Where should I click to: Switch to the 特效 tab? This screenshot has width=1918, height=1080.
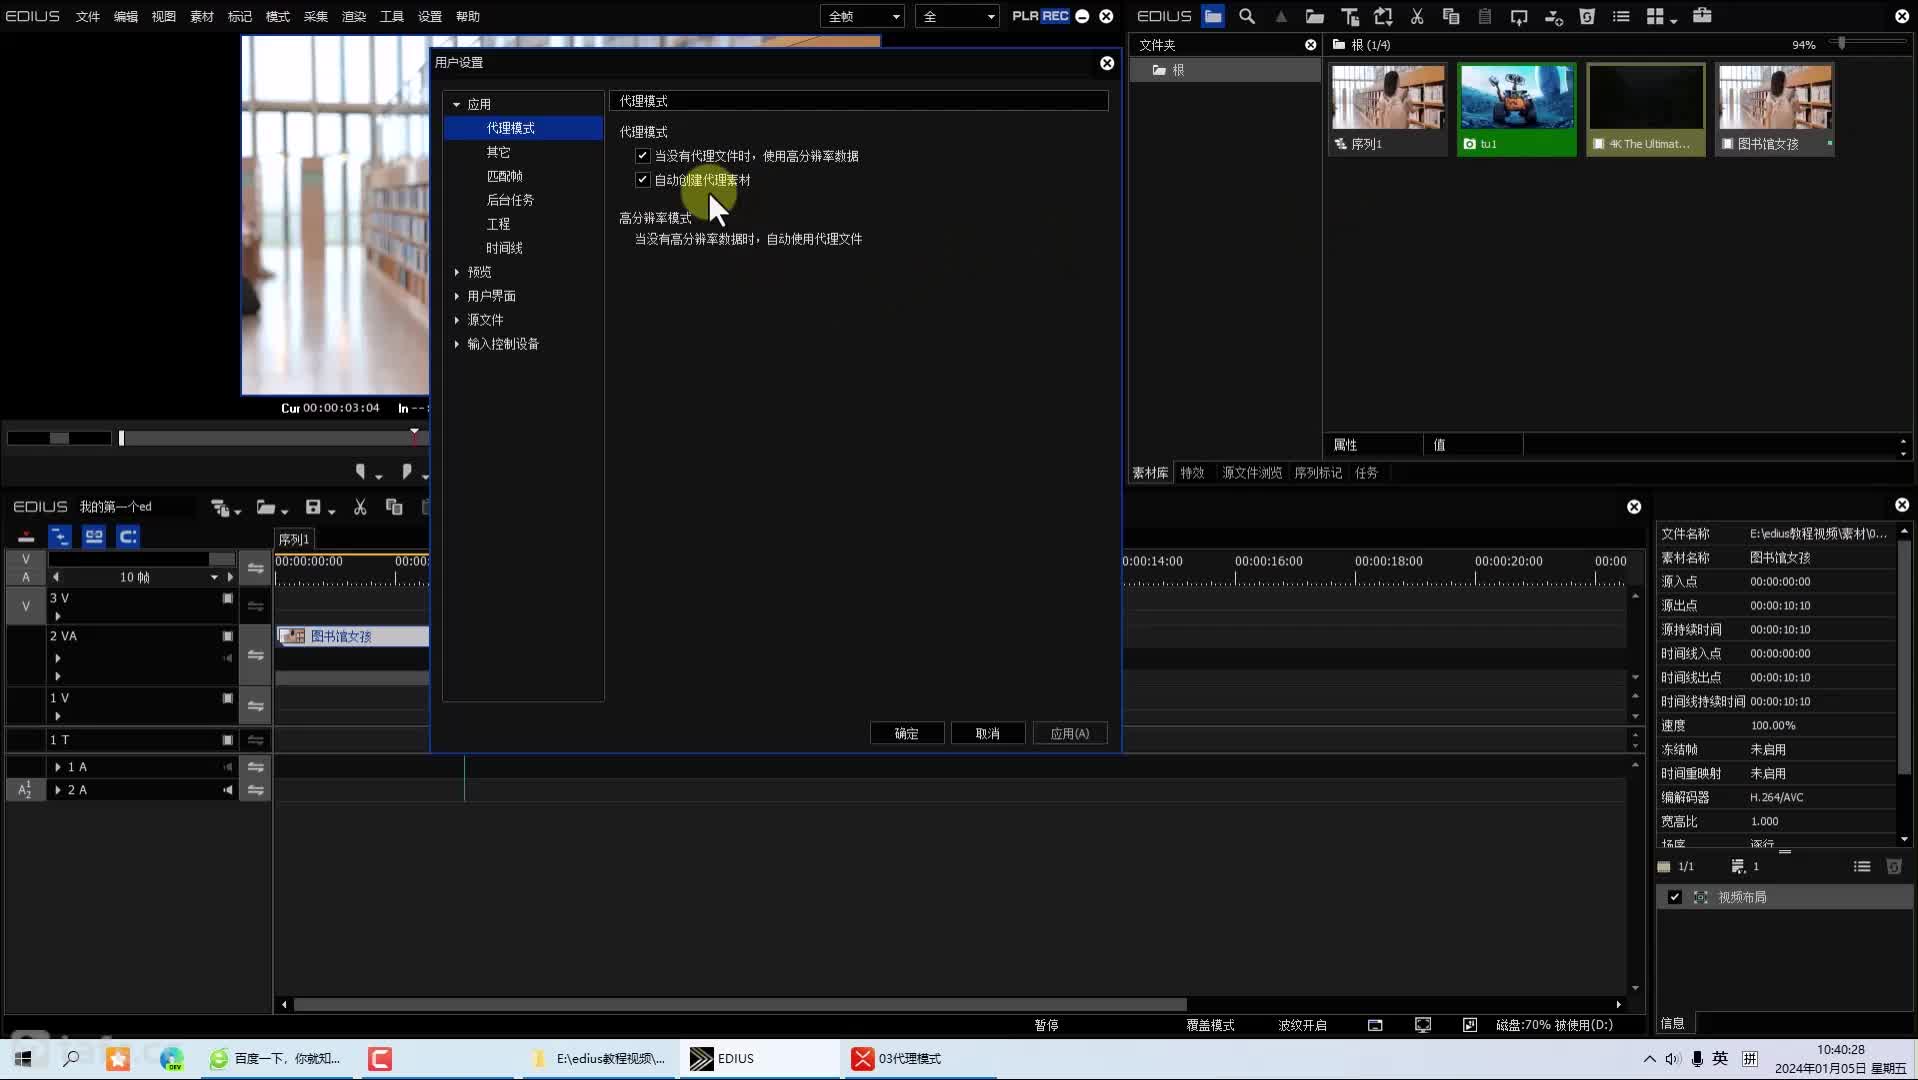pos(1192,473)
